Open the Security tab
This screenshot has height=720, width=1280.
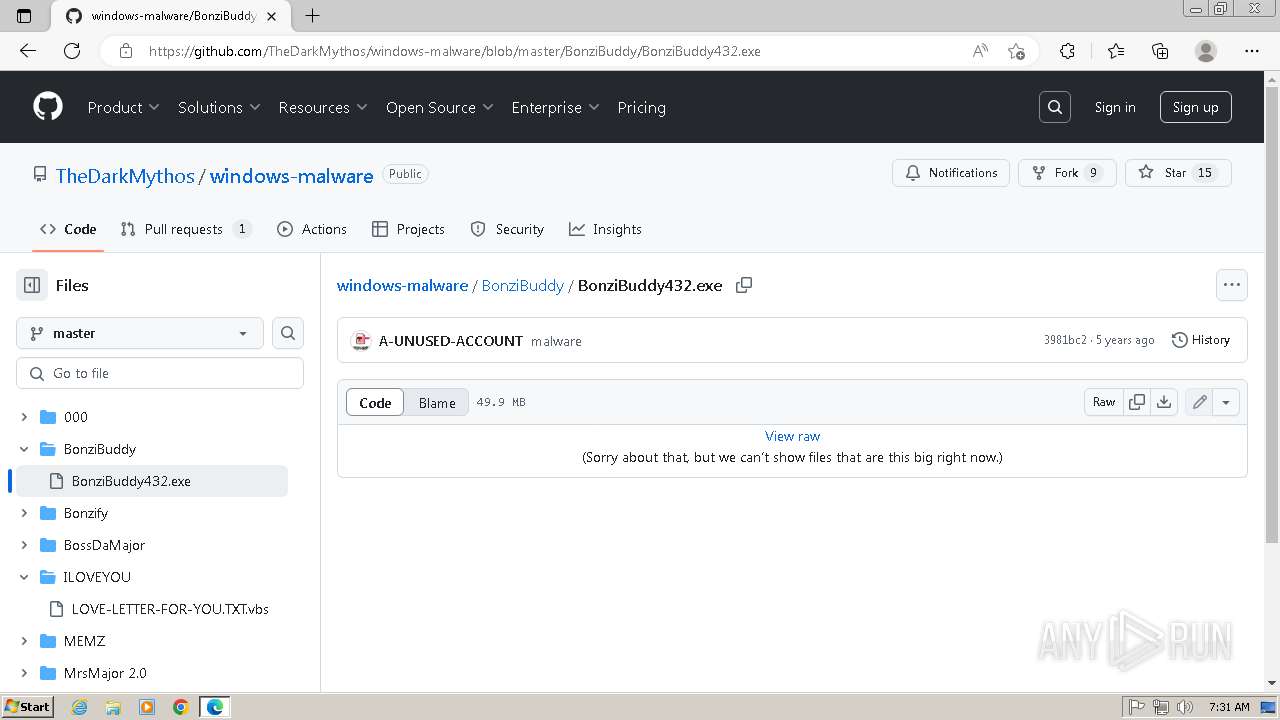(x=507, y=229)
